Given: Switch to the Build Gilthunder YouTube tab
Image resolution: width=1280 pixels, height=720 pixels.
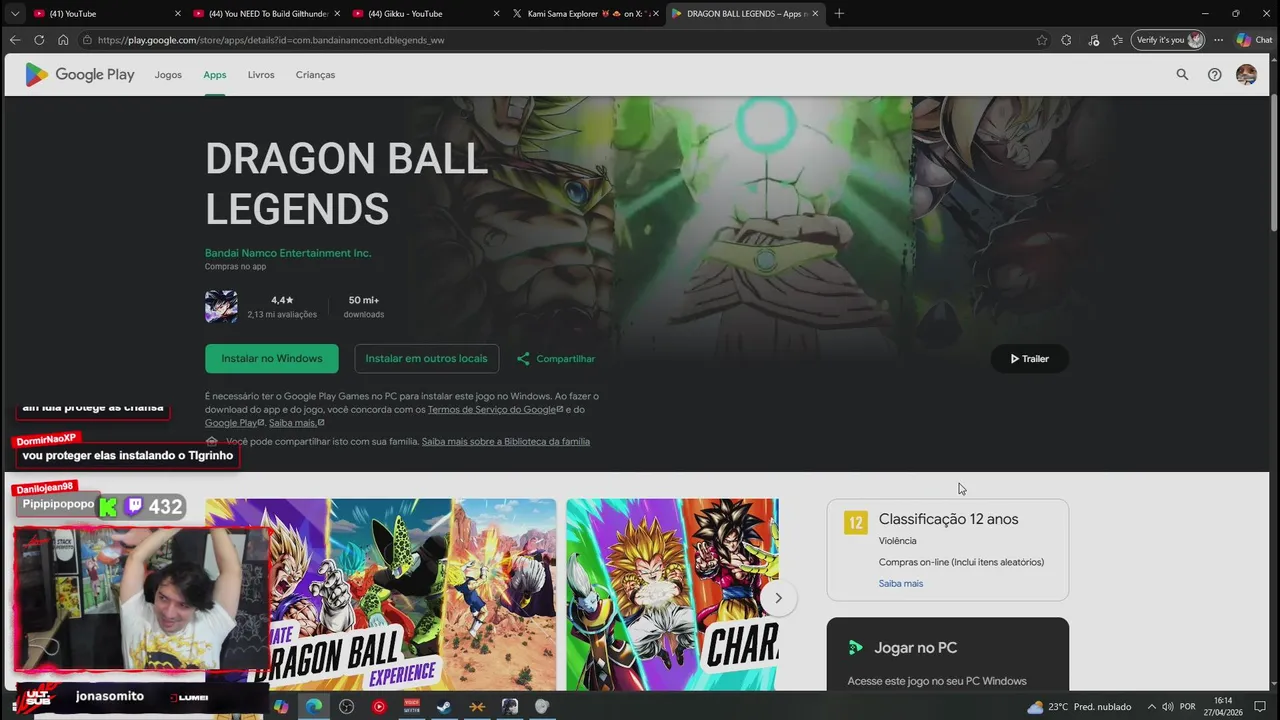Looking at the screenshot, I should click(265, 14).
